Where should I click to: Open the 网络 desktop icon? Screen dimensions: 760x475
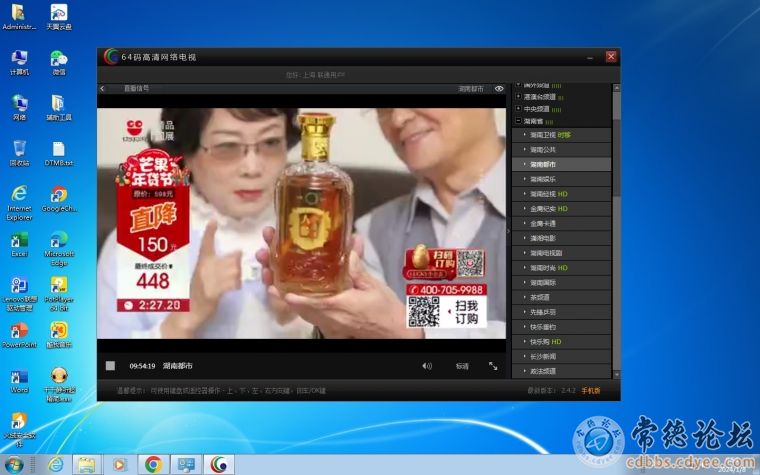(x=19, y=108)
